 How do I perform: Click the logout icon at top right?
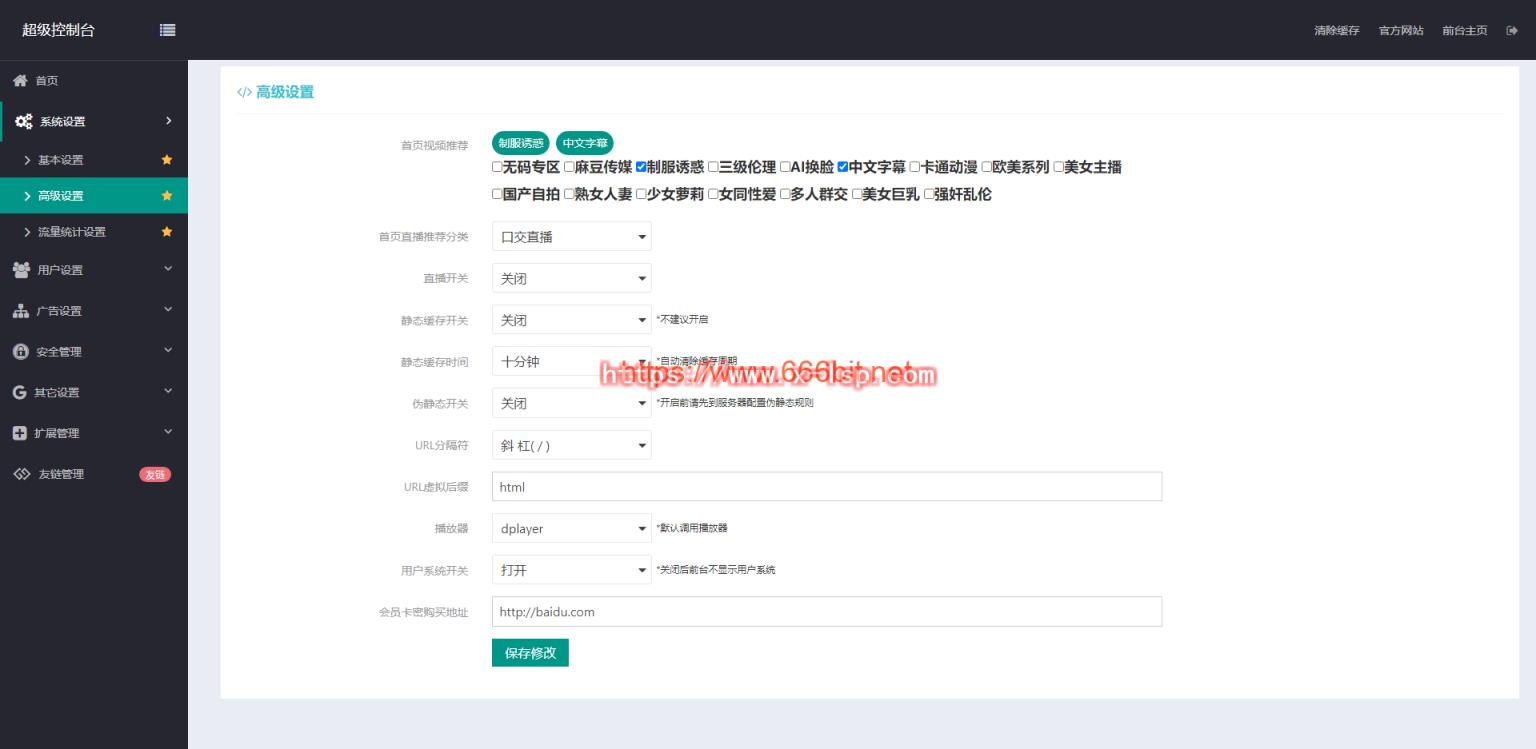1512,31
